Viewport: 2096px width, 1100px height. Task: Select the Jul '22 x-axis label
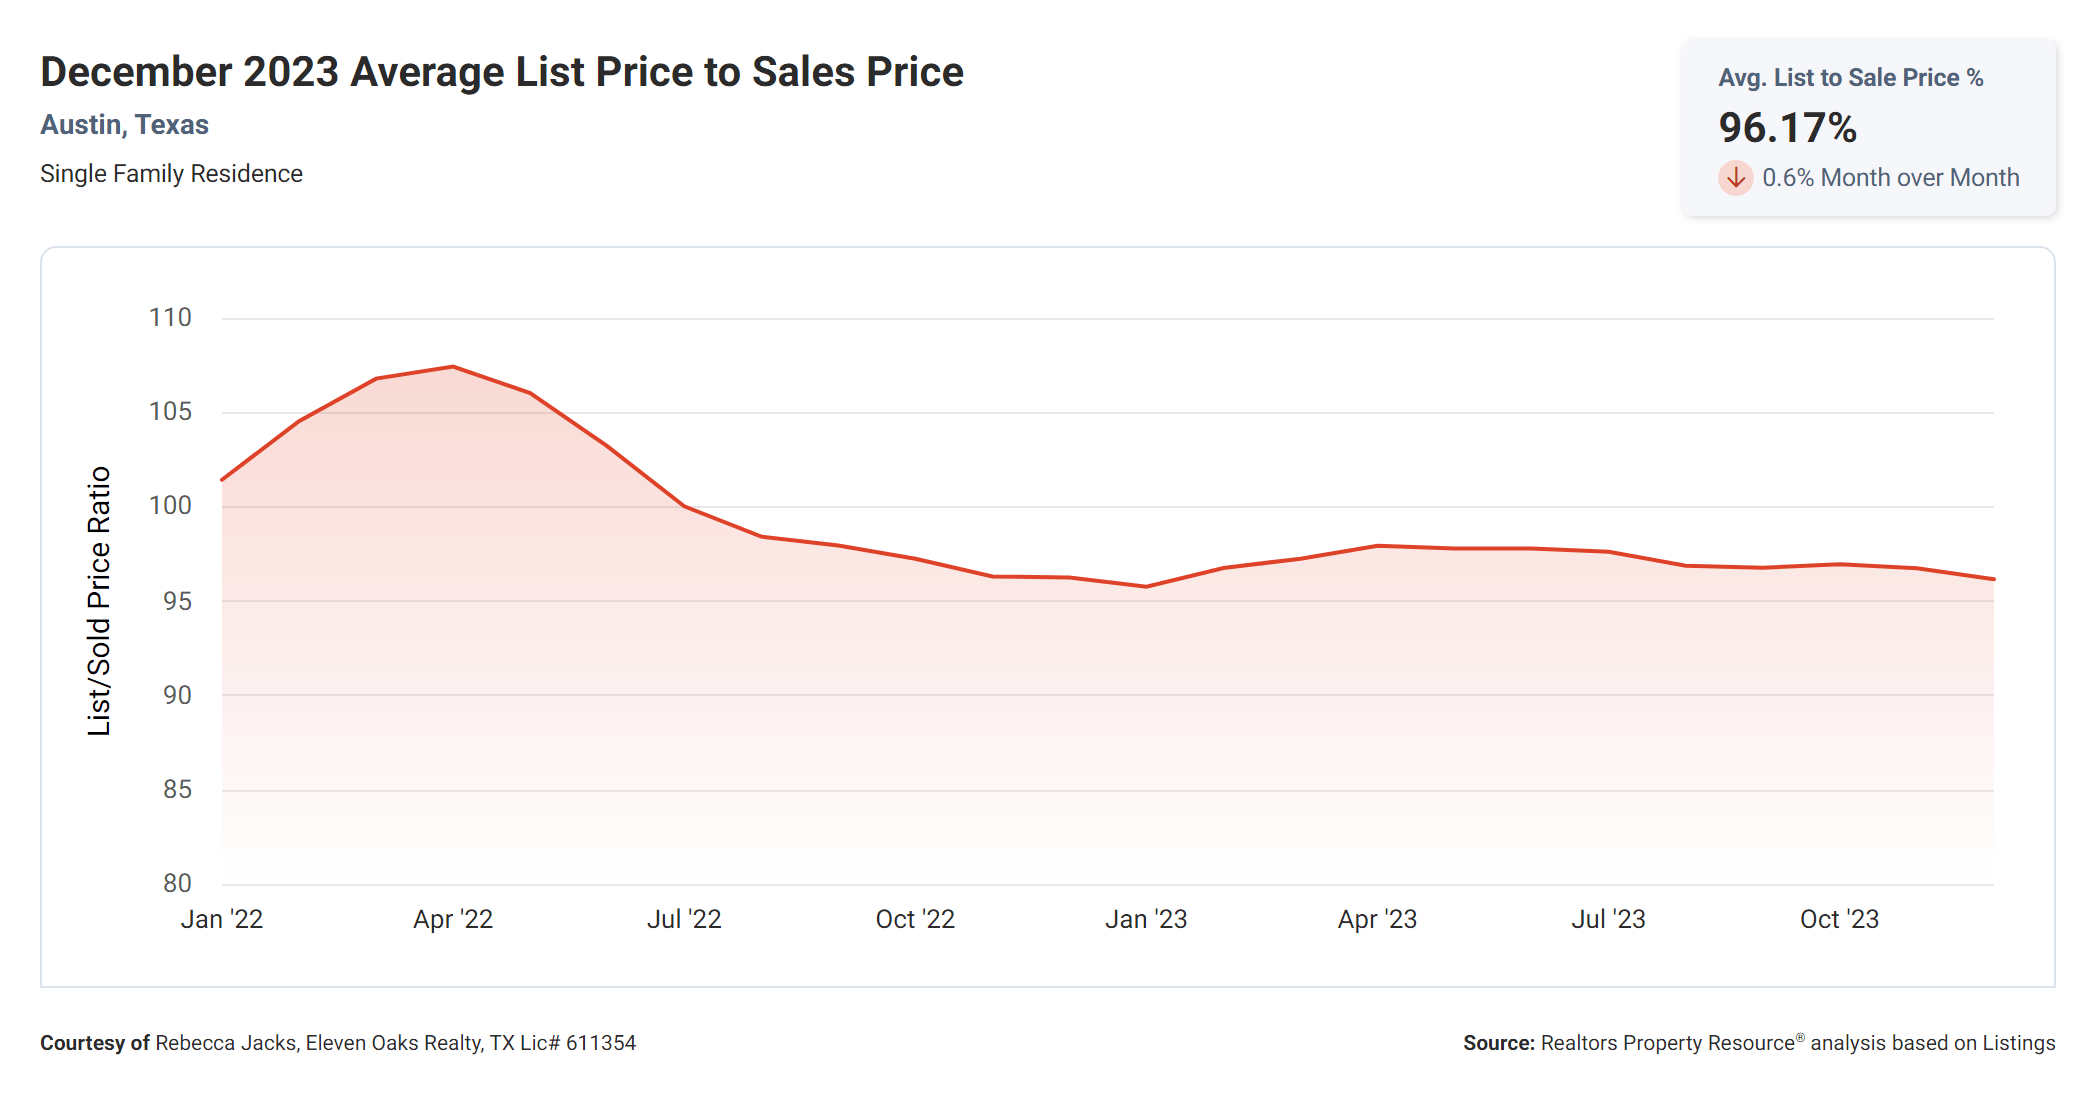(684, 919)
